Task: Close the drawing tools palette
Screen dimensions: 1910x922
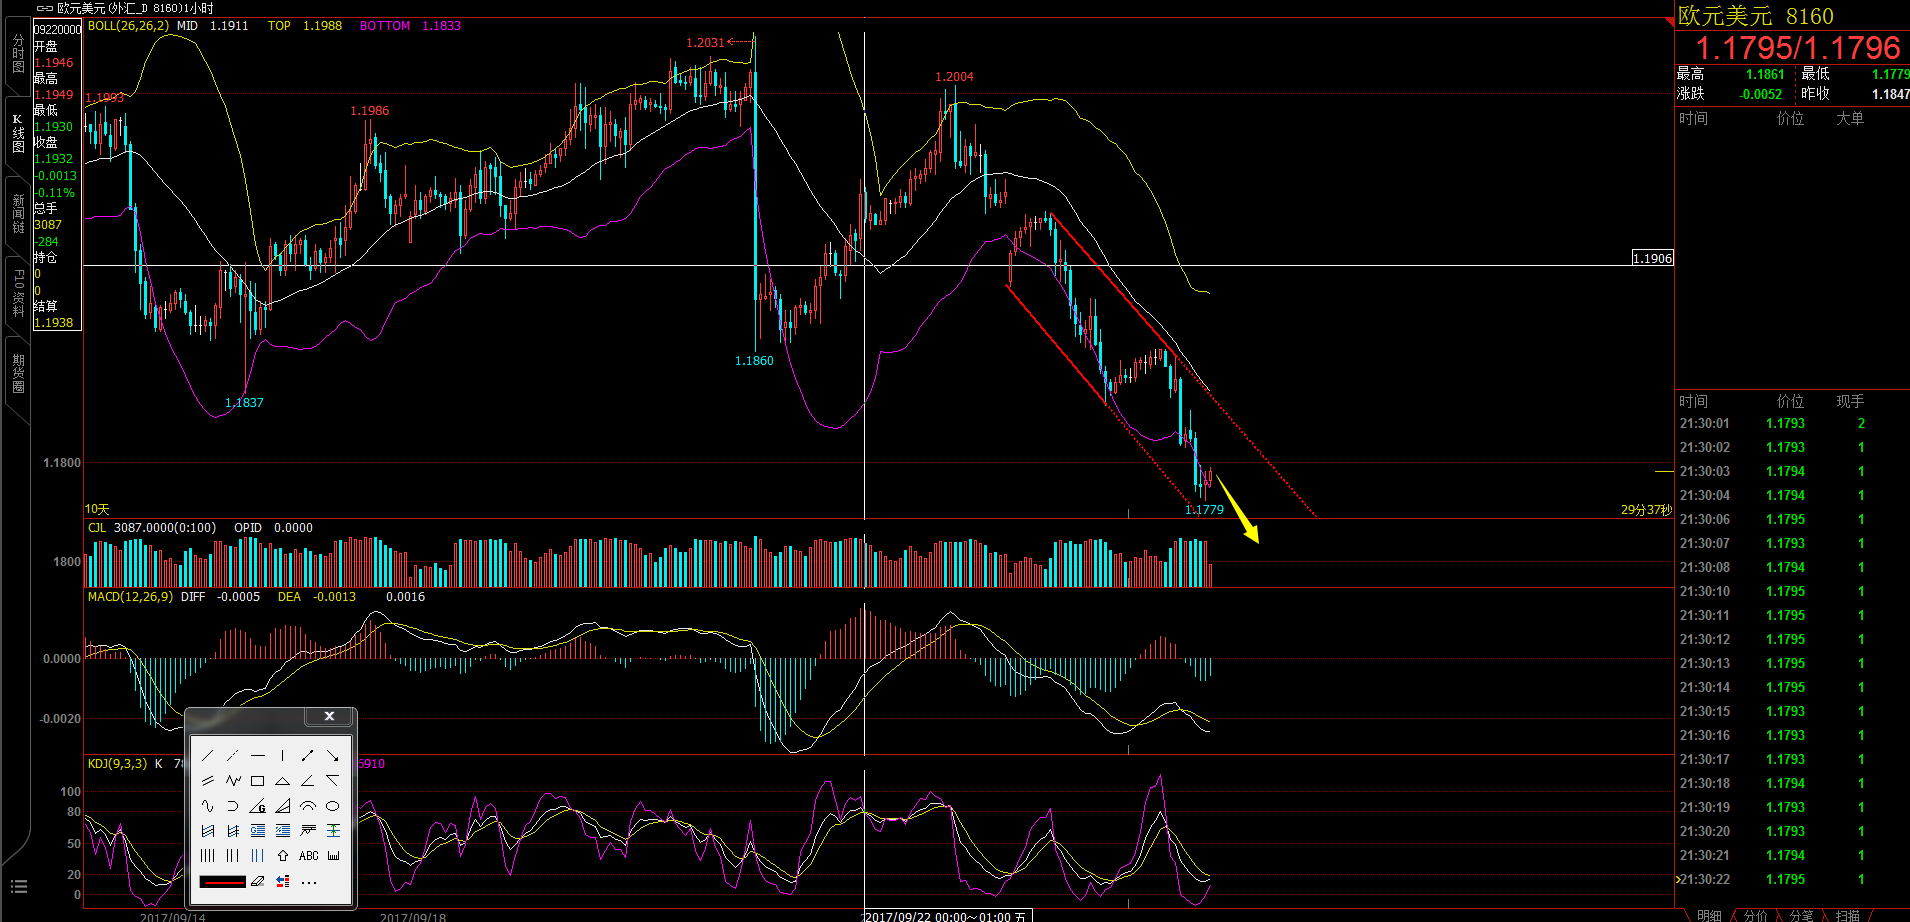Action: [x=329, y=716]
